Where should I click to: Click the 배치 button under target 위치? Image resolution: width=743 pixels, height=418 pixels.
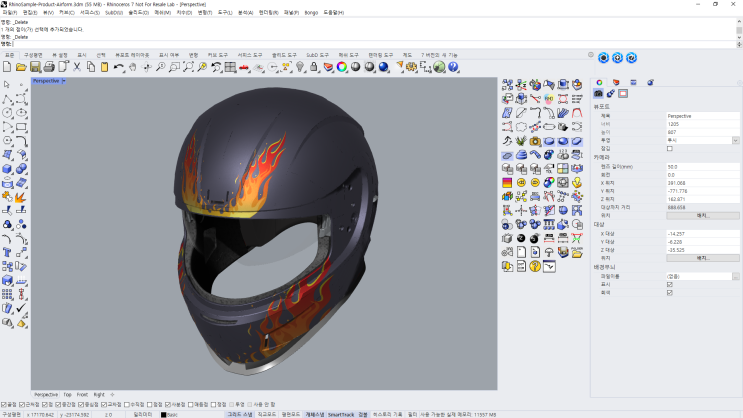coord(703,258)
